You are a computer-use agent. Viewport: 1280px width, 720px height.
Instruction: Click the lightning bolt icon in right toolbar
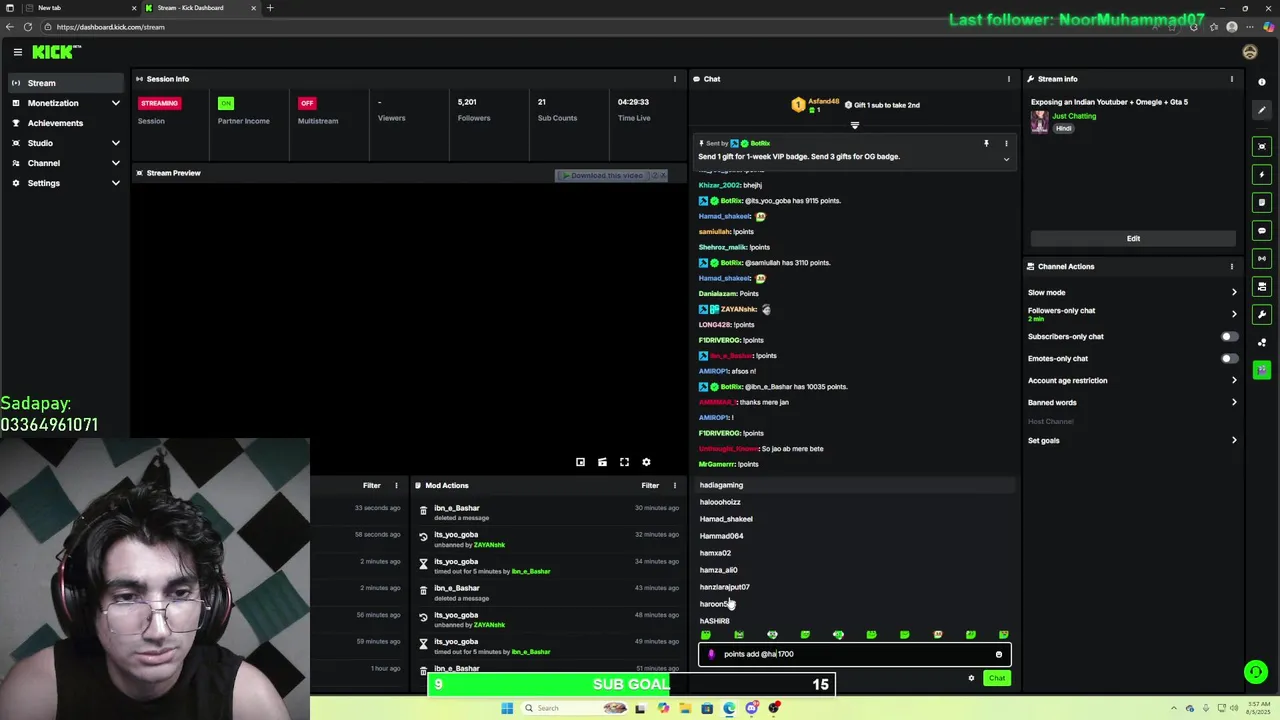pyautogui.click(x=1262, y=174)
